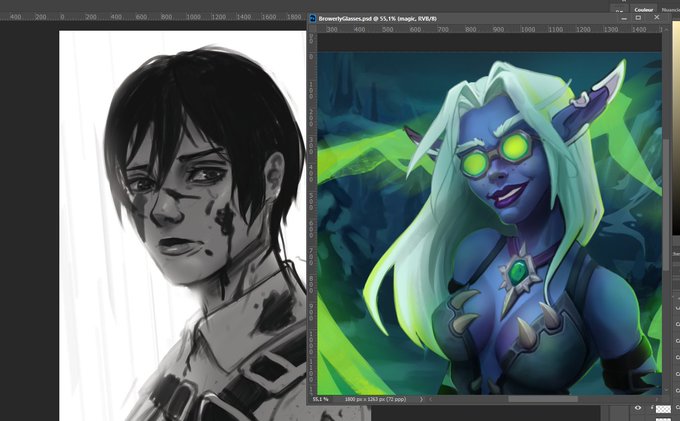
Task: Click the elf character painting canvas
Action: tap(489, 223)
